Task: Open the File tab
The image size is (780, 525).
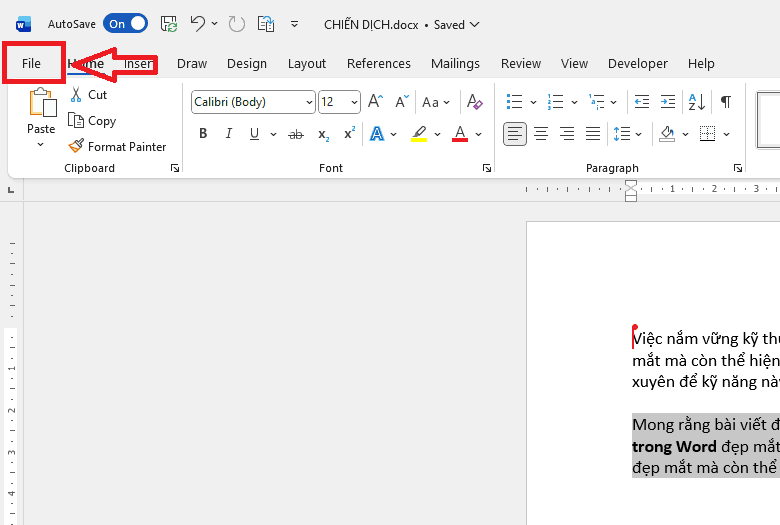Action: (32, 63)
